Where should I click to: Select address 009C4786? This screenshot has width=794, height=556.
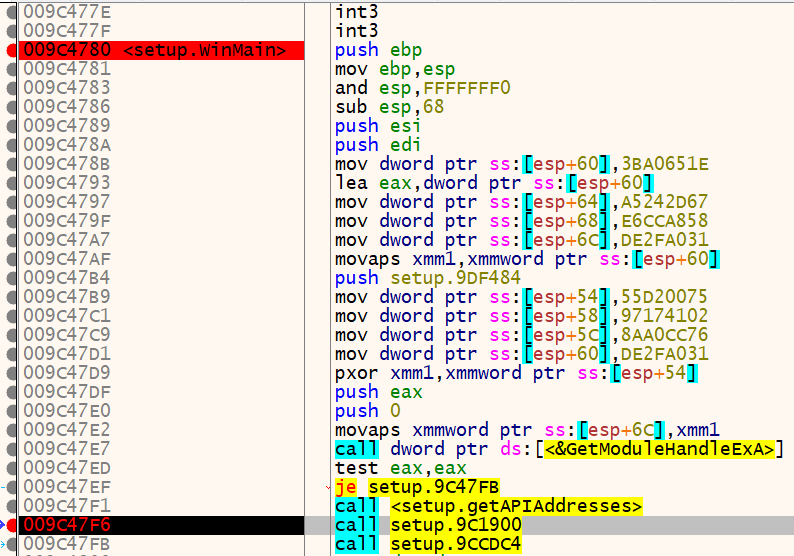(x=67, y=107)
